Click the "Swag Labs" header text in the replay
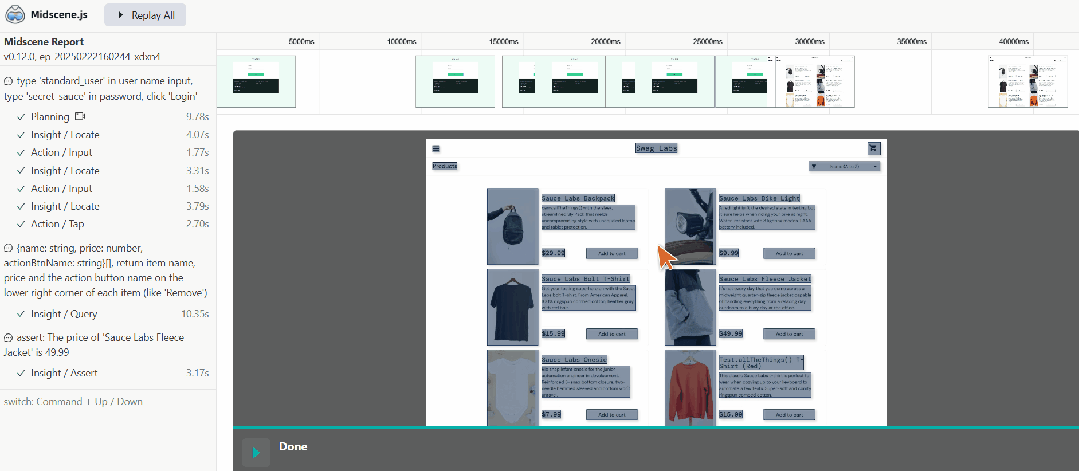Viewport: 1079px width, 471px height. [656, 149]
